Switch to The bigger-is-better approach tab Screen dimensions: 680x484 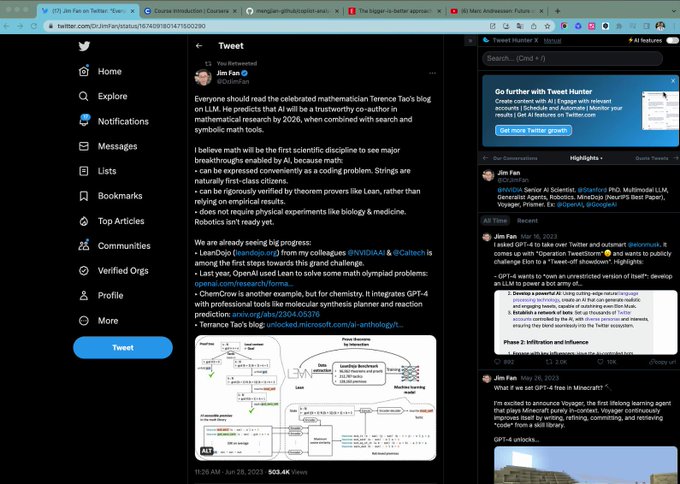point(395,11)
